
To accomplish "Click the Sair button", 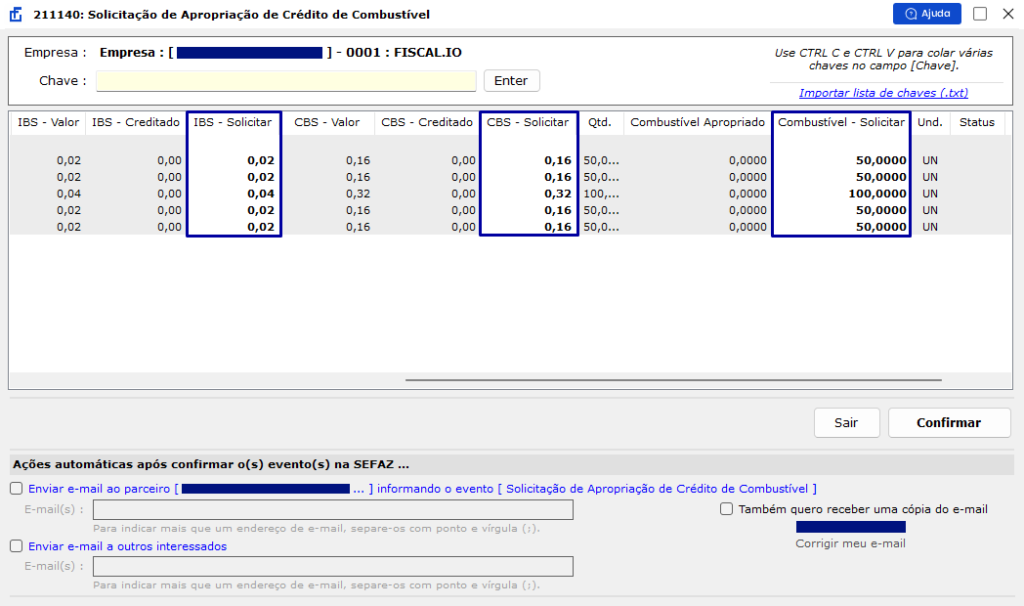I will pyautogui.click(x=846, y=423).
